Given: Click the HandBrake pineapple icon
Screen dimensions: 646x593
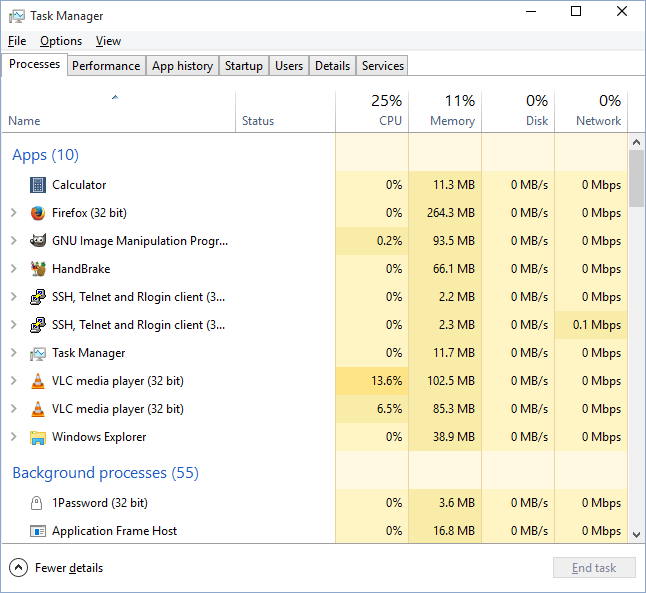Looking at the screenshot, I should (38, 269).
